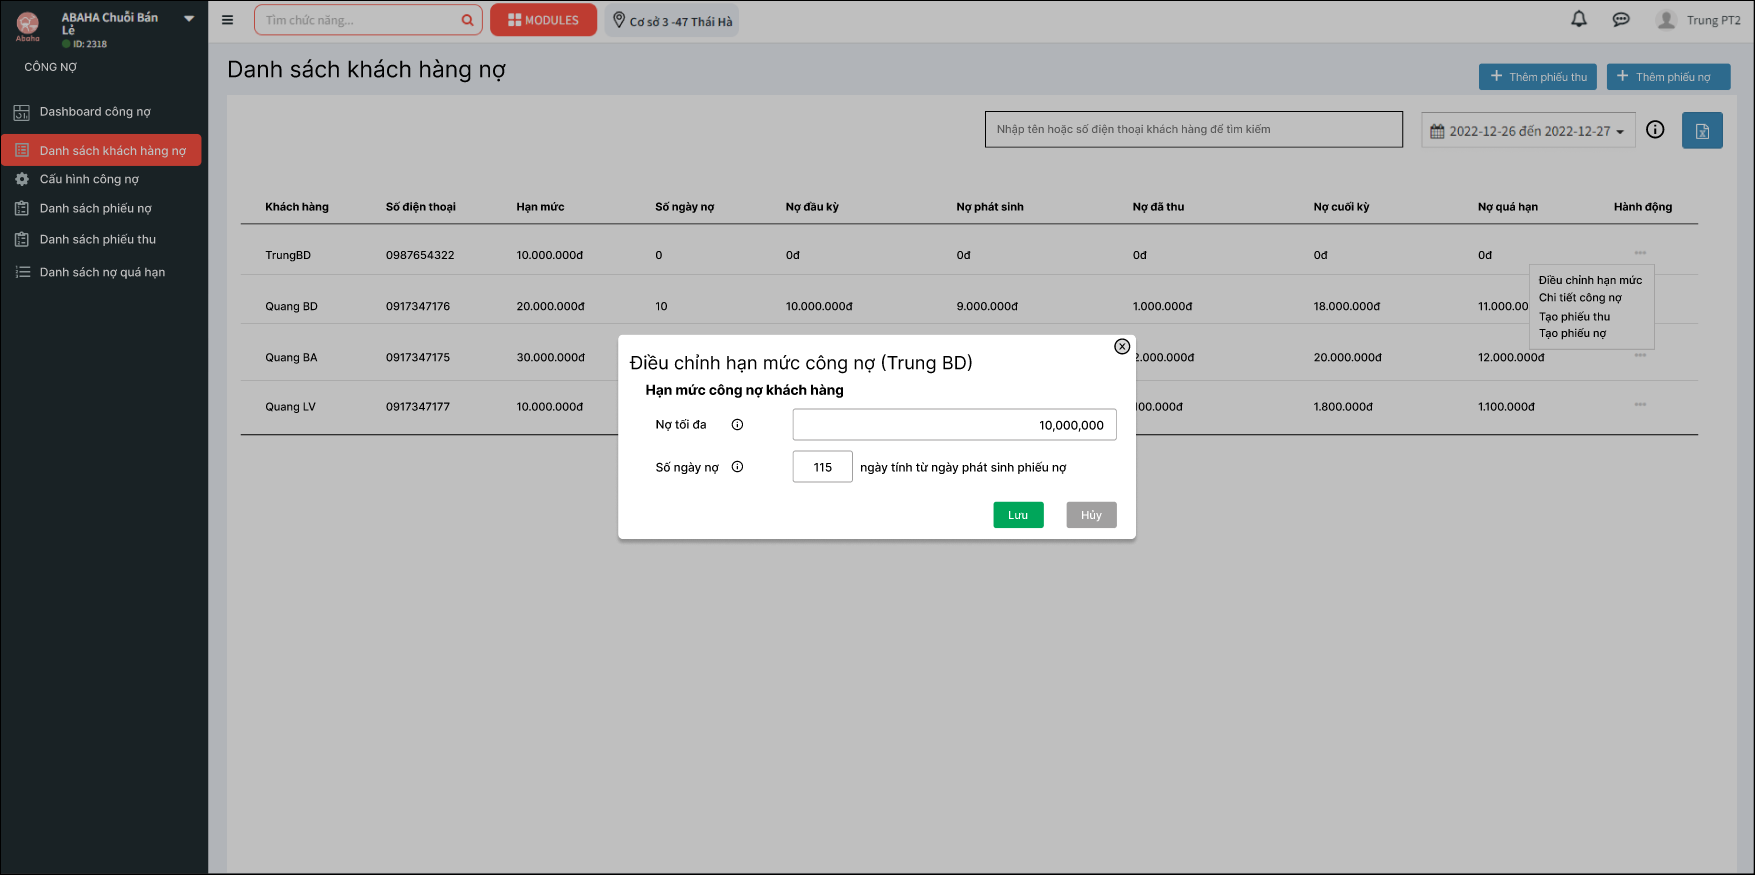Select Chi tiết công nợ from context menu
This screenshot has width=1755, height=875.
point(1580,298)
